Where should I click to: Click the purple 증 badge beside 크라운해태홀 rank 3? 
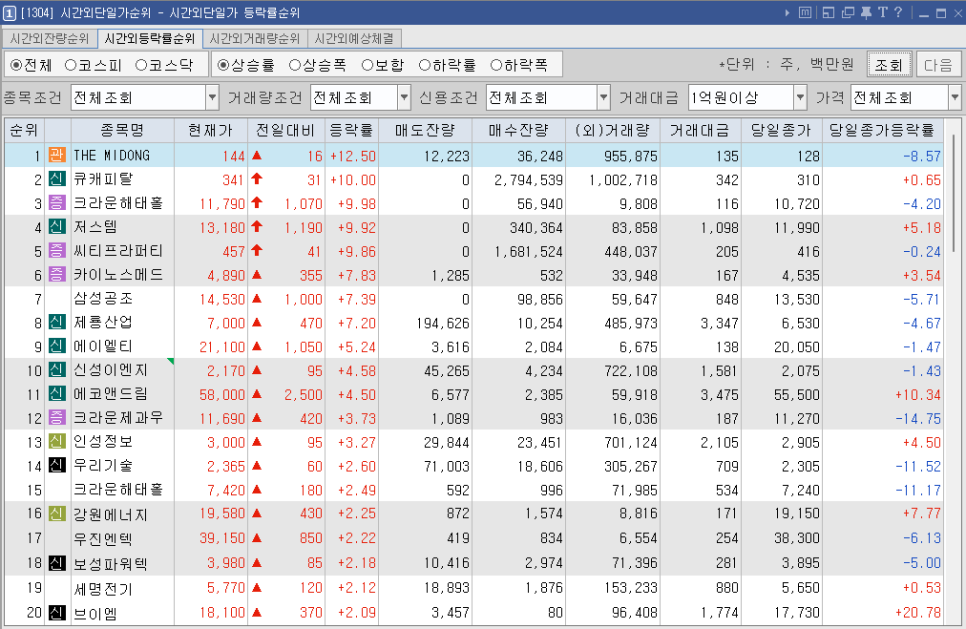click(57, 203)
